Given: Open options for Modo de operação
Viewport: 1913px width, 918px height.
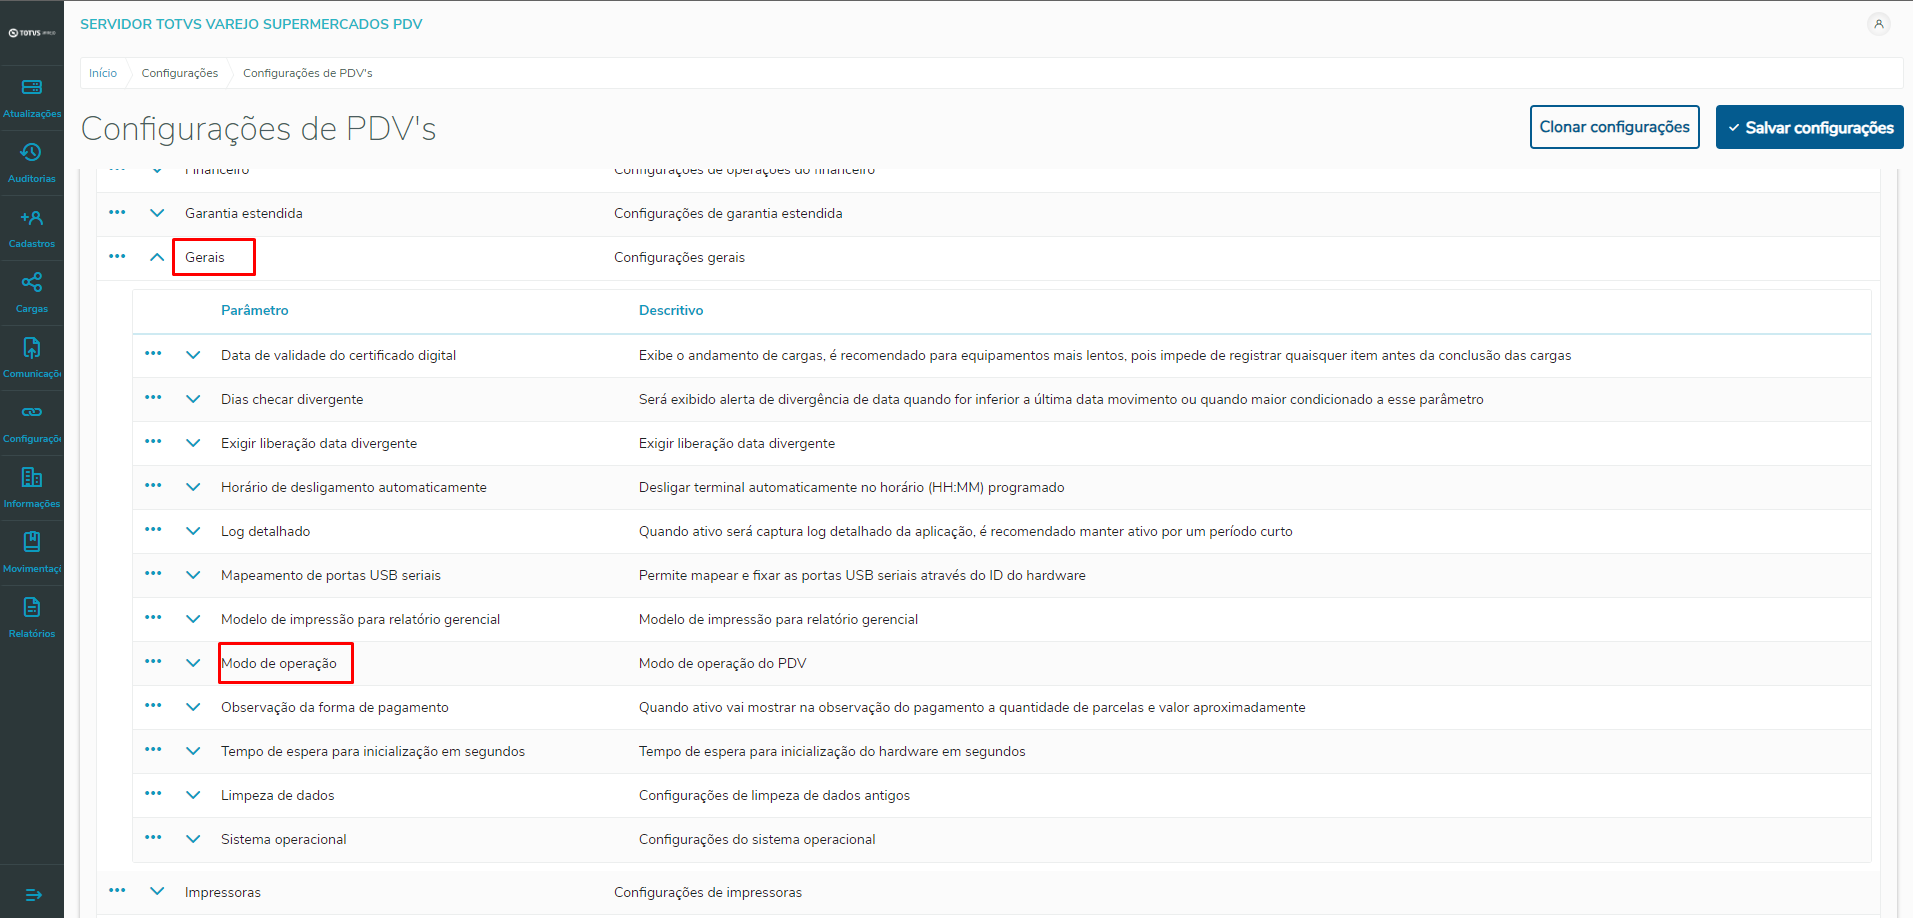Looking at the screenshot, I should (x=153, y=662).
